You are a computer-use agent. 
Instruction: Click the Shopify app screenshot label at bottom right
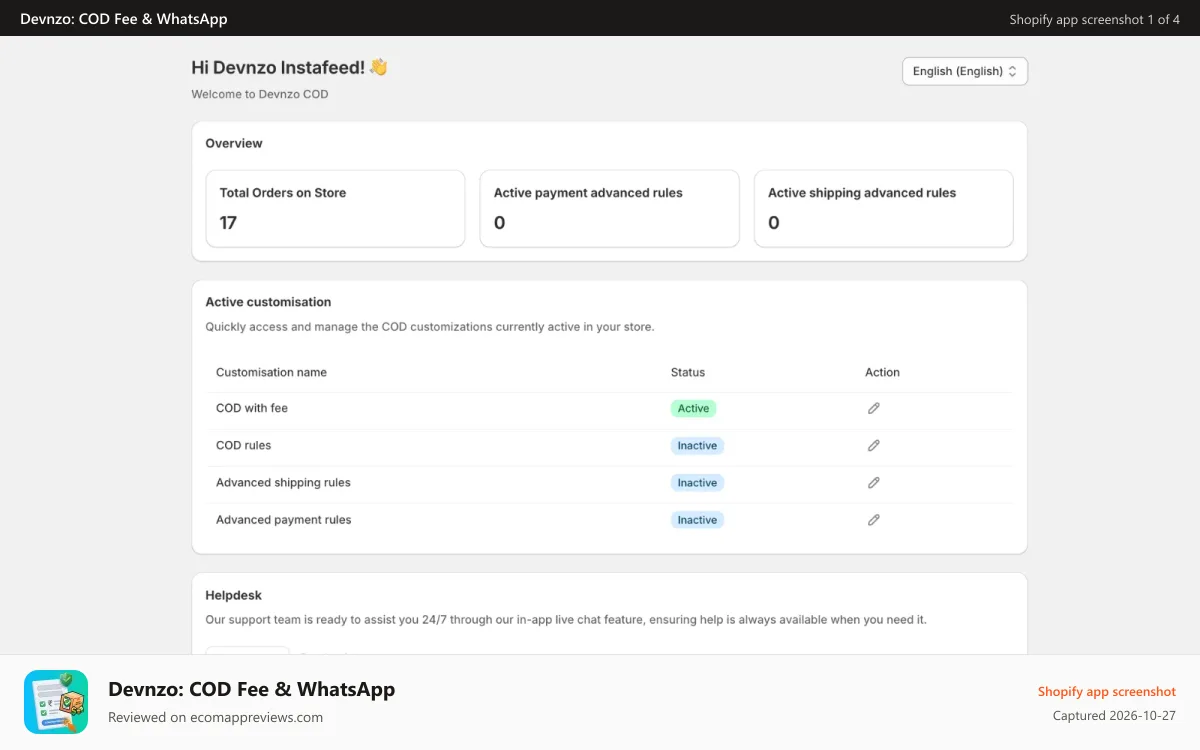tap(1107, 691)
